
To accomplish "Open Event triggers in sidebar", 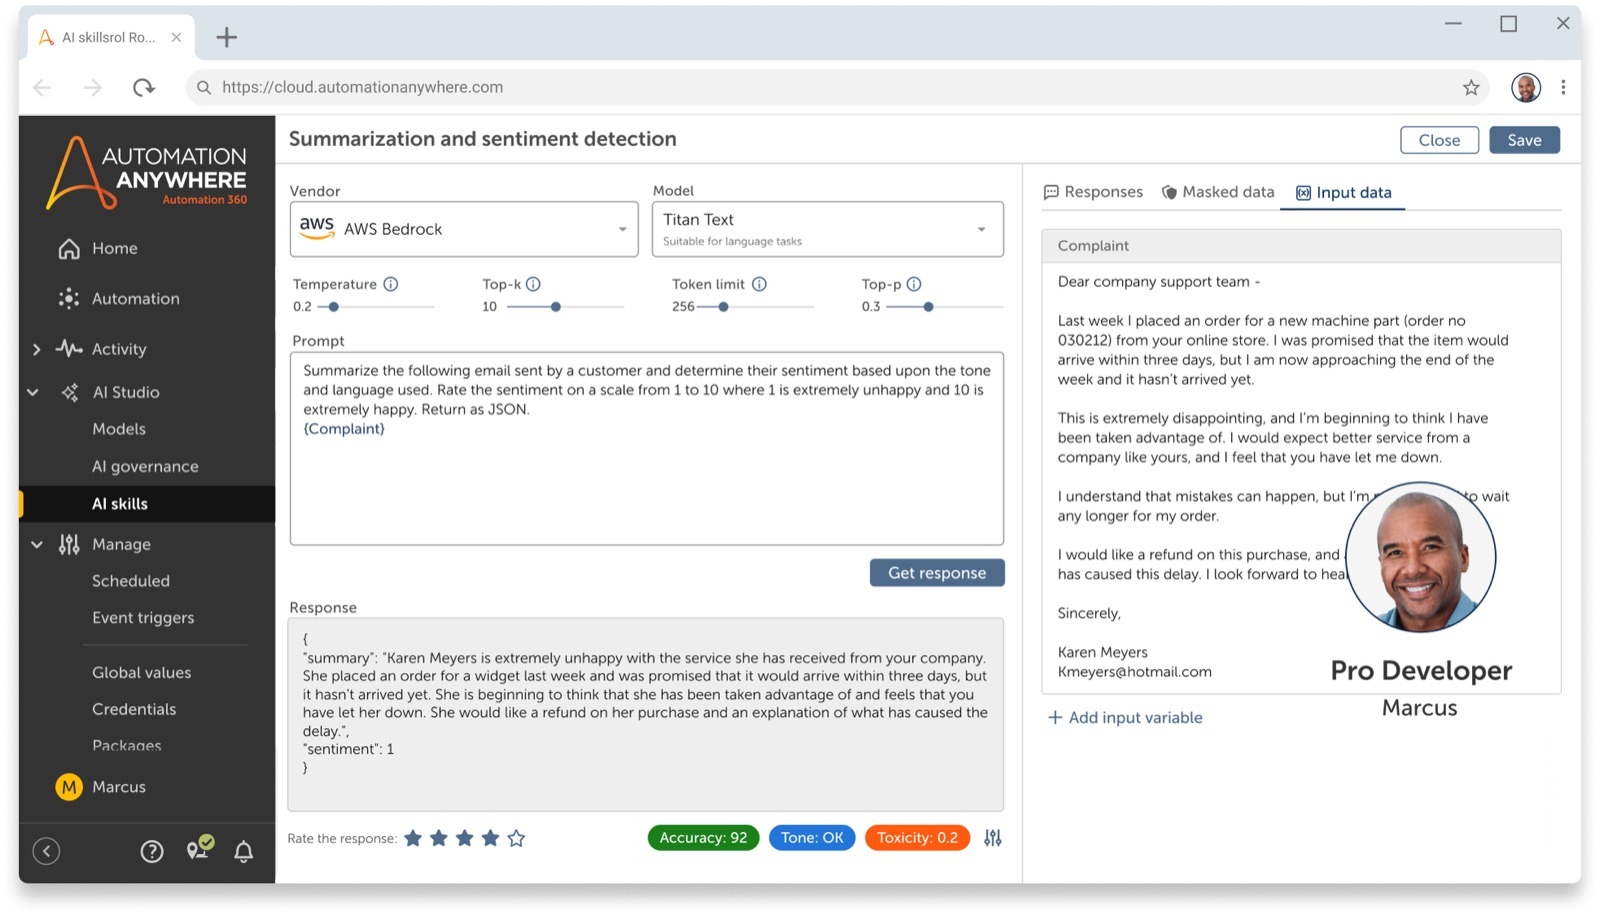I will pyautogui.click(x=143, y=618).
